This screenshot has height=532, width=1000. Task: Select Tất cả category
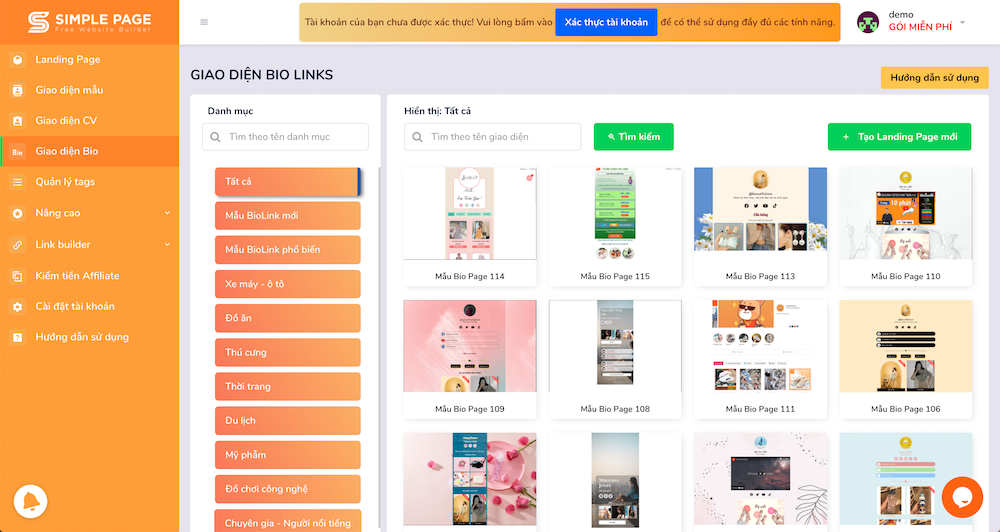pos(288,181)
